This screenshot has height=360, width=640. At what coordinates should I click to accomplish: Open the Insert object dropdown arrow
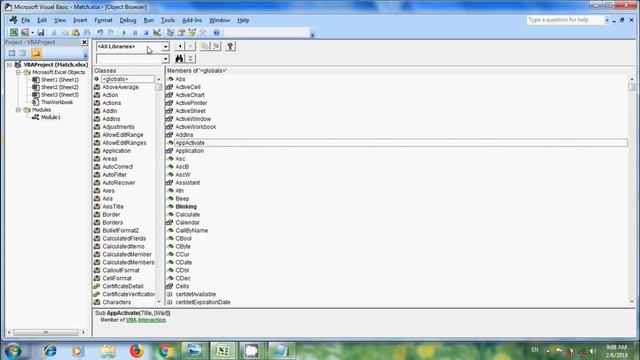32,33
